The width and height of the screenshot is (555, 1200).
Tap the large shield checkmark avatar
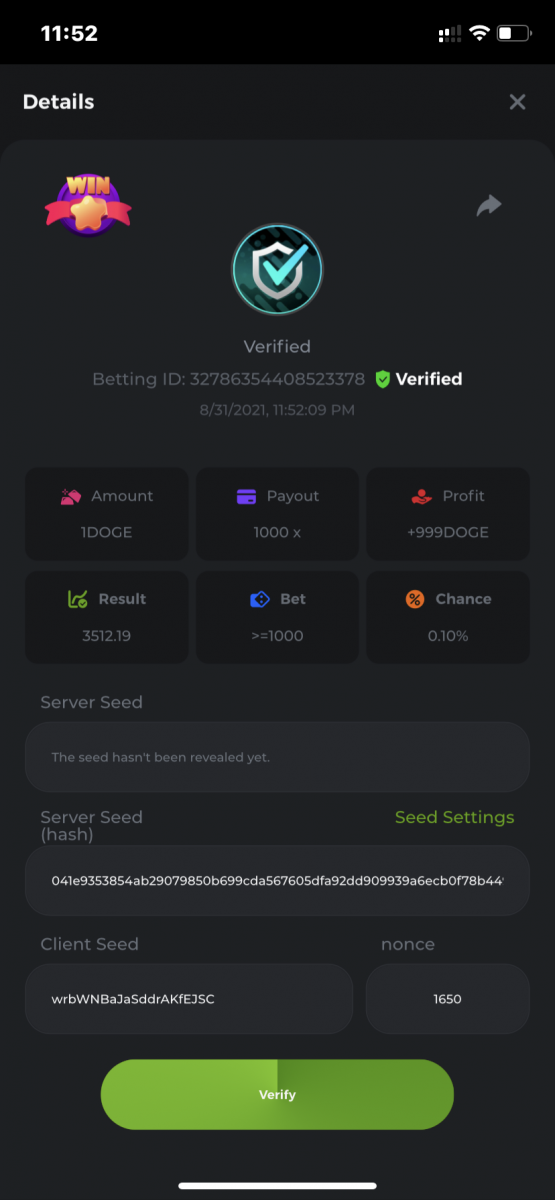277,269
